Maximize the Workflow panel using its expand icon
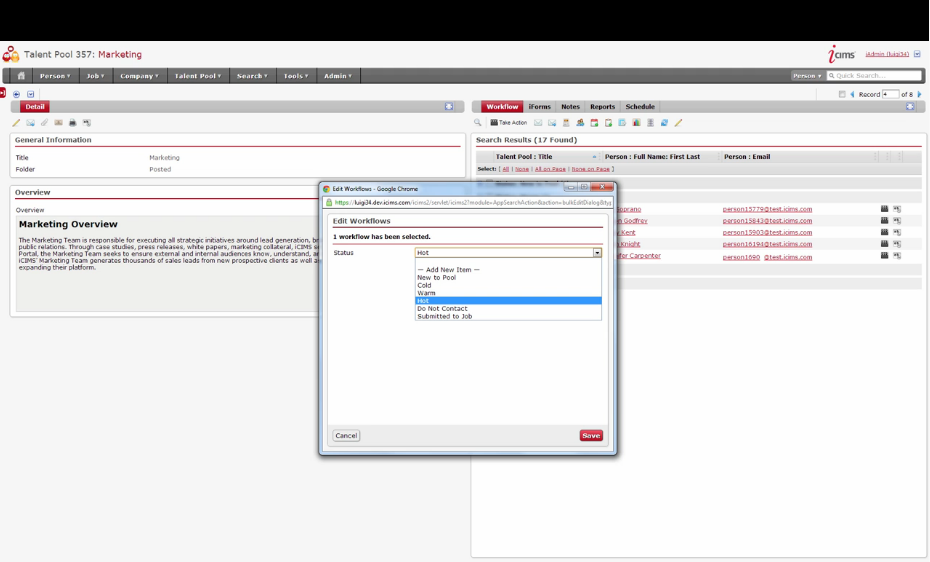 910,107
